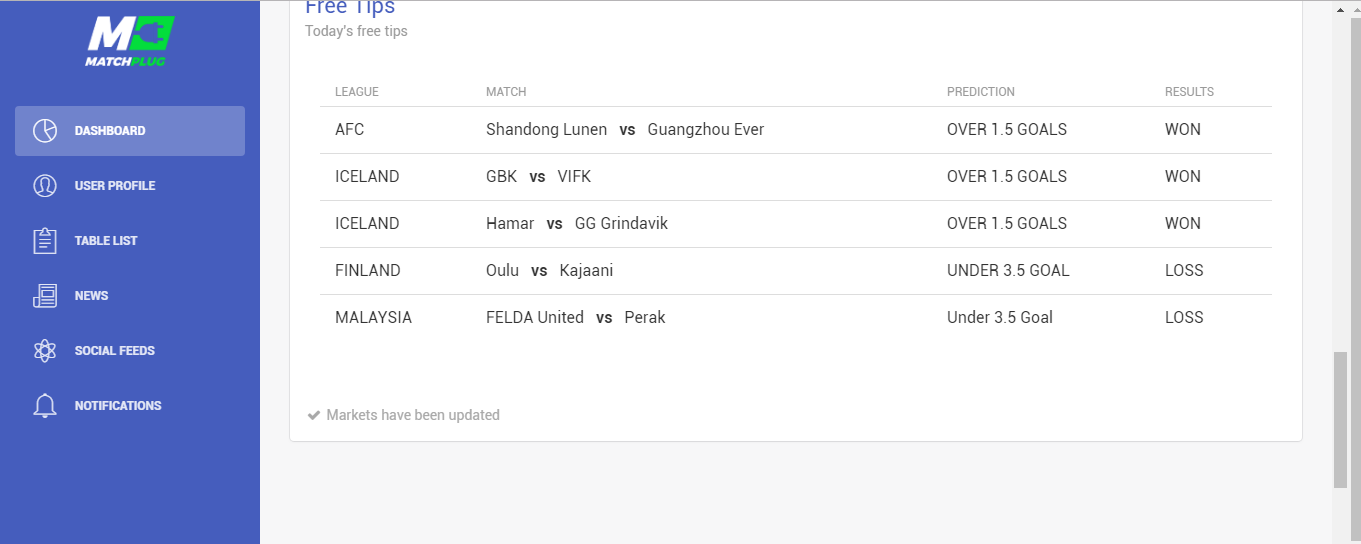1361x544 pixels.
Task: Click the Table List clipboard icon
Action: click(x=44, y=241)
